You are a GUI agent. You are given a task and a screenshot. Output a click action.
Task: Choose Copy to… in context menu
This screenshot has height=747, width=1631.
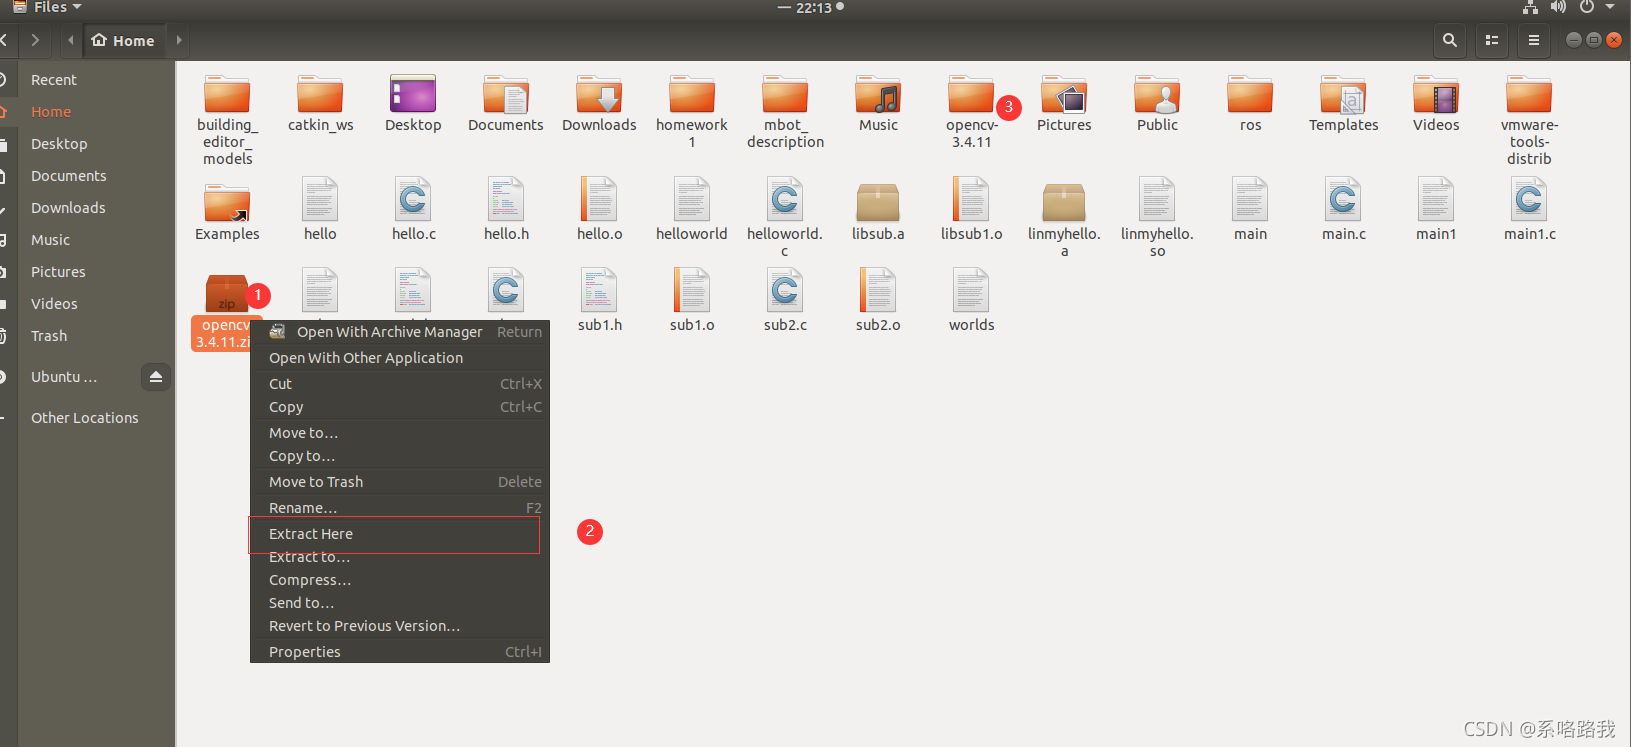pyautogui.click(x=400, y=456)
